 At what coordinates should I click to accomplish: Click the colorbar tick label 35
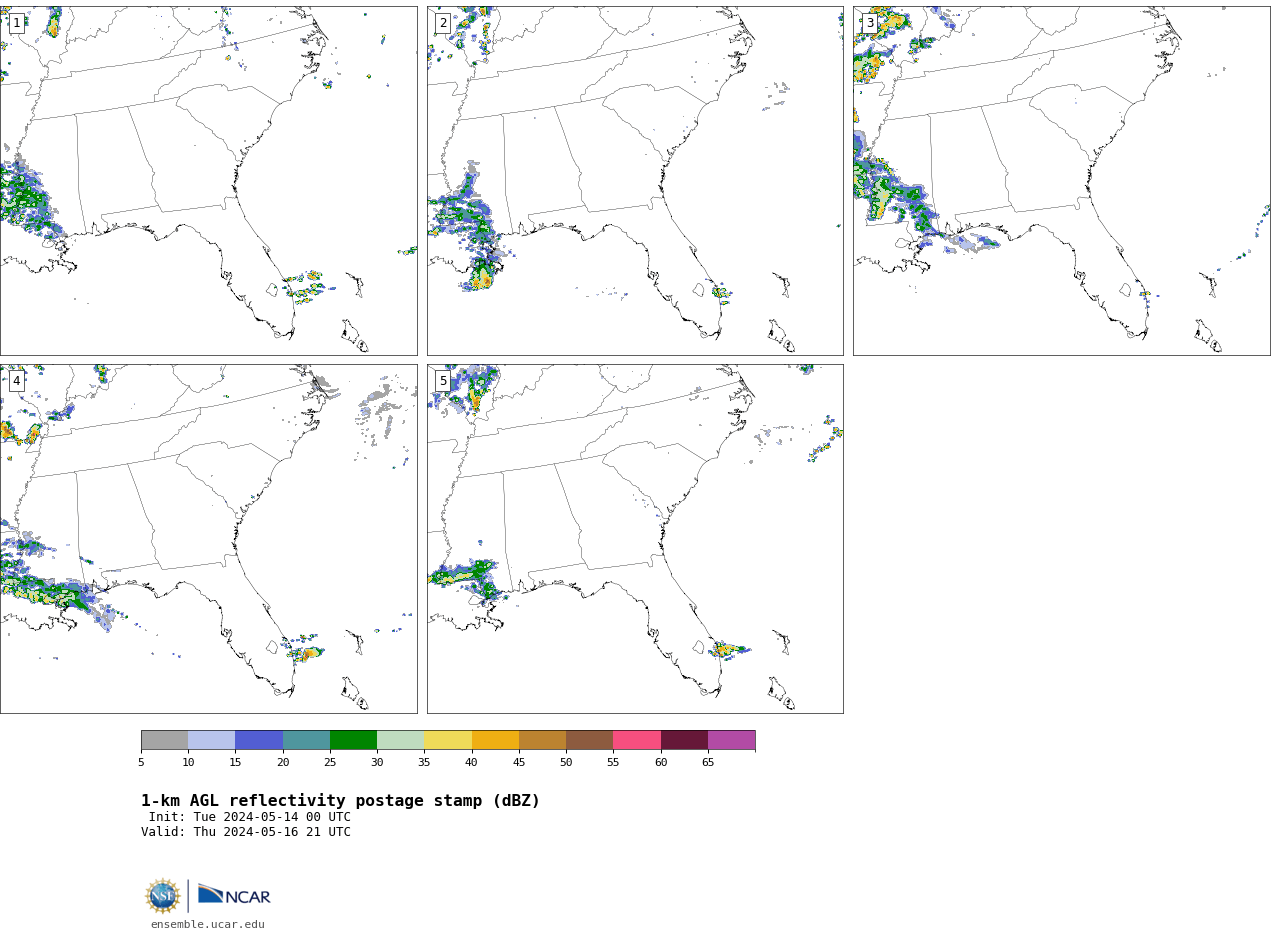click(424, 763)
